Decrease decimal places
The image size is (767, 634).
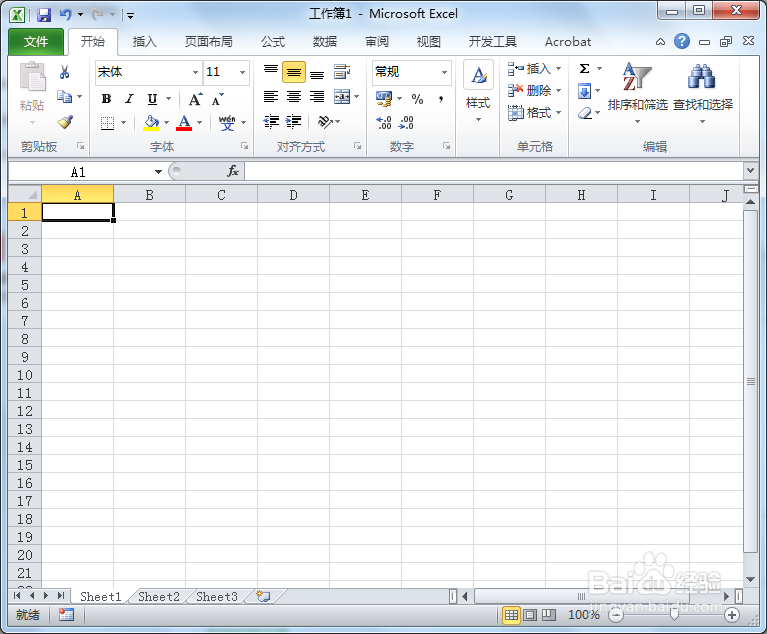[x=406, y=122]
